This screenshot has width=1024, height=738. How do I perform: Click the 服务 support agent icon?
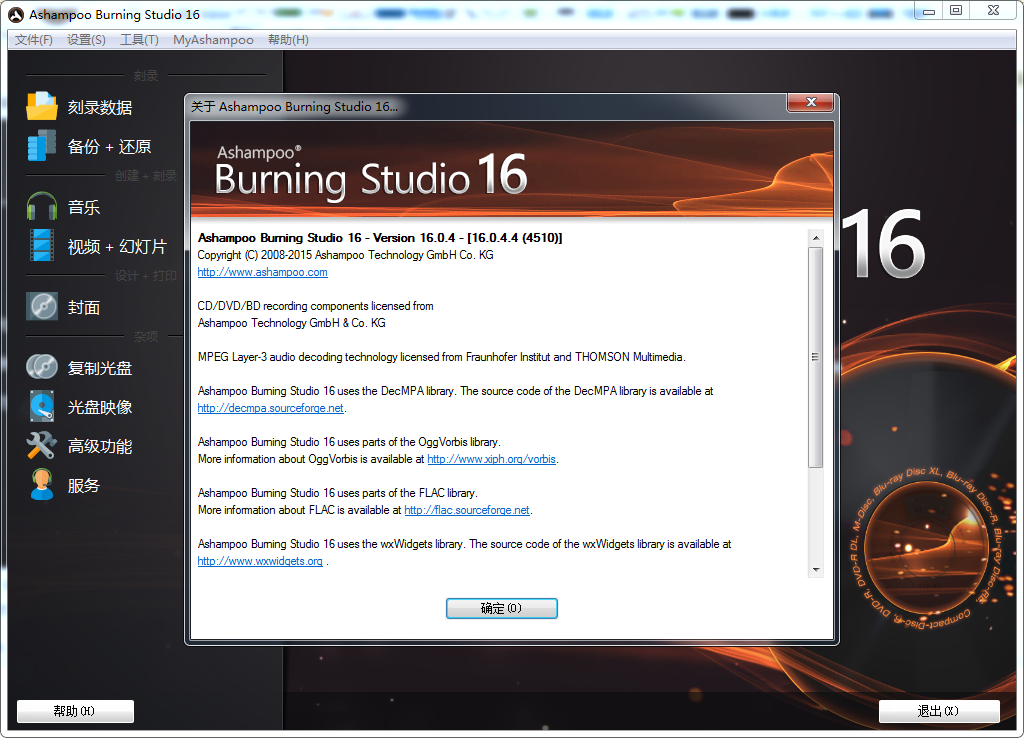pos(42,485)
